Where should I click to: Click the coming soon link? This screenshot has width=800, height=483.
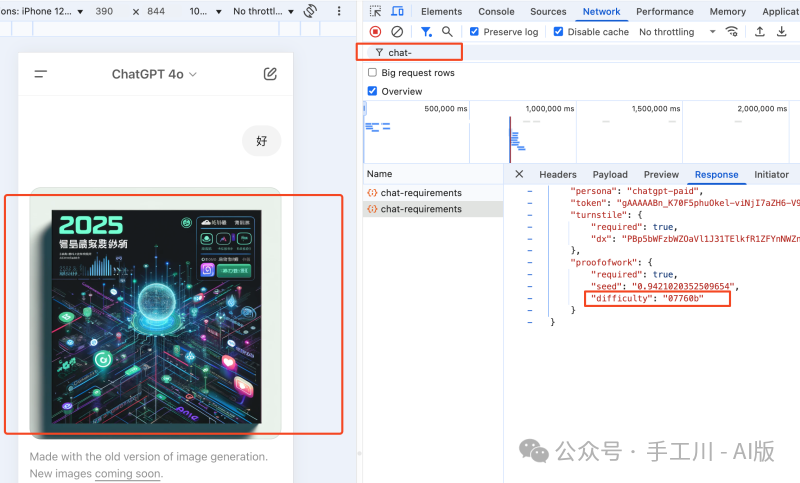click(x=127, y=473)
